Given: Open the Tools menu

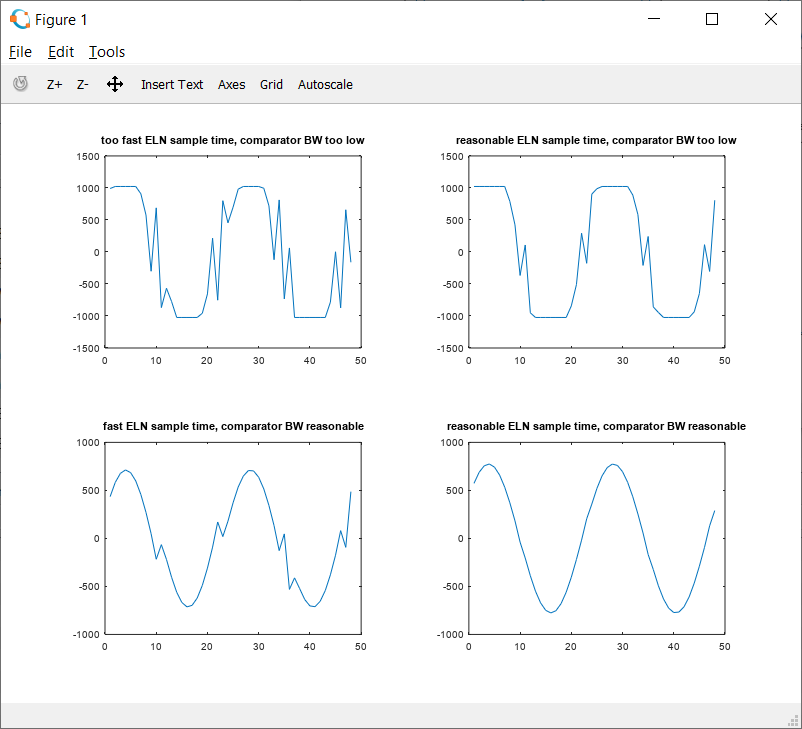Looking at the screenshot, I should [107, 52].
